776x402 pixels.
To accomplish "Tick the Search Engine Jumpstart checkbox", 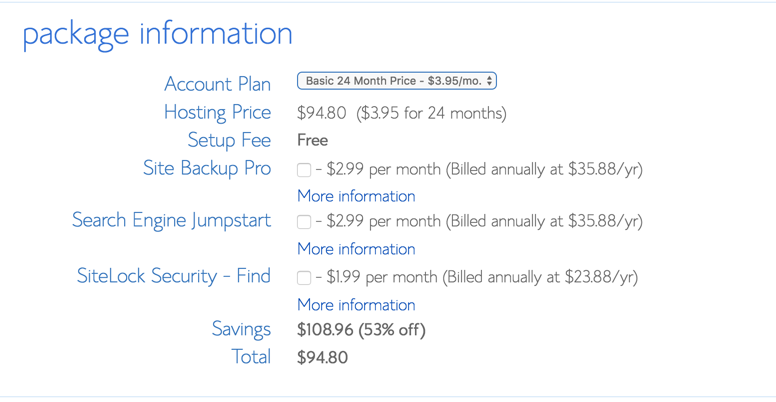I will pyautogui.click(x=304, y=222).
